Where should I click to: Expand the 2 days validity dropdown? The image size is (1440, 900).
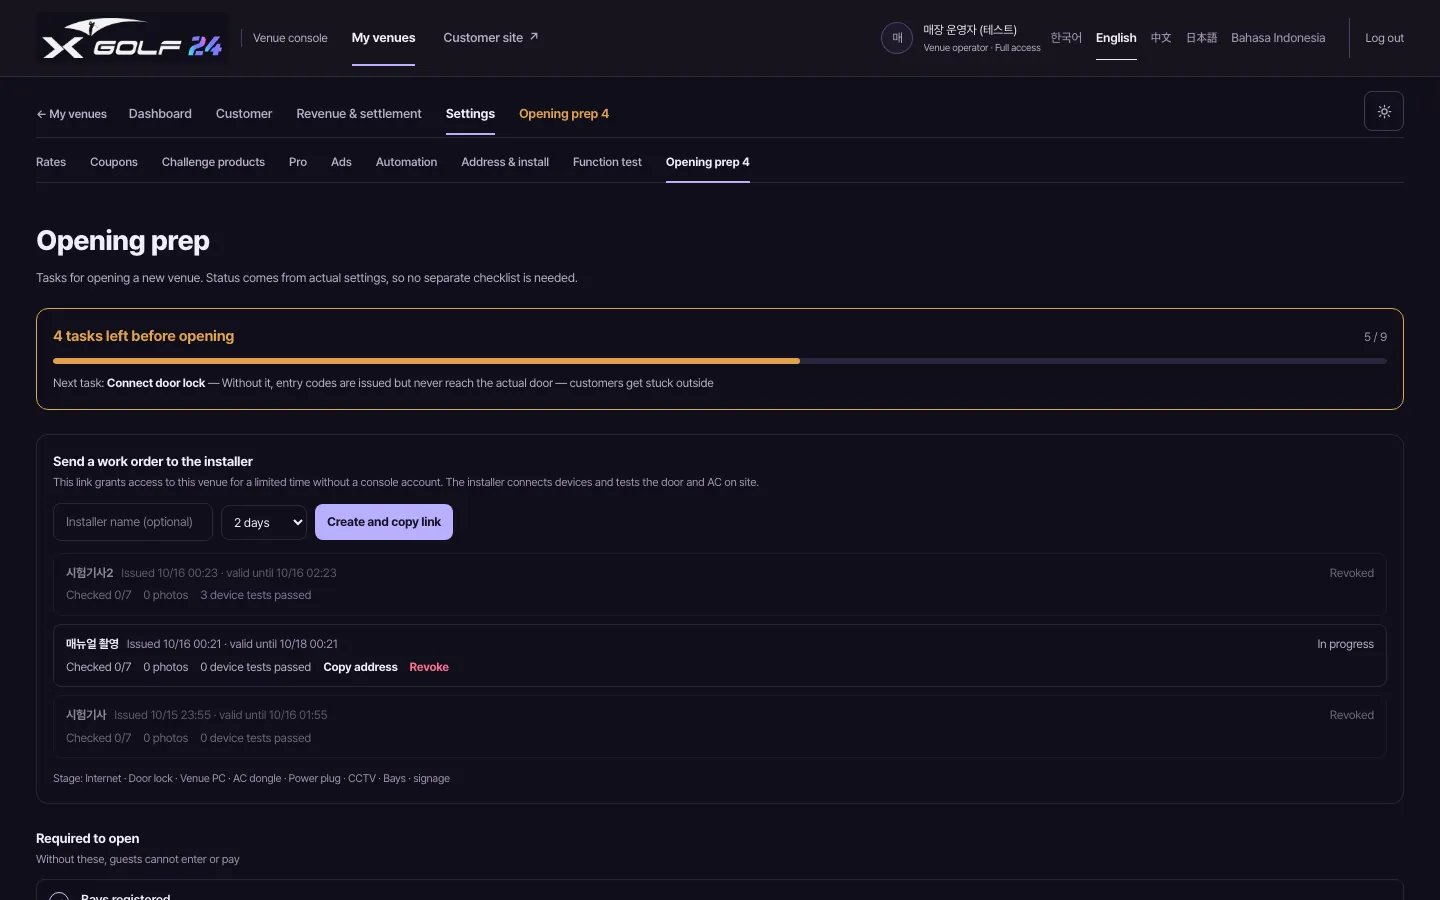click(265, 522)
